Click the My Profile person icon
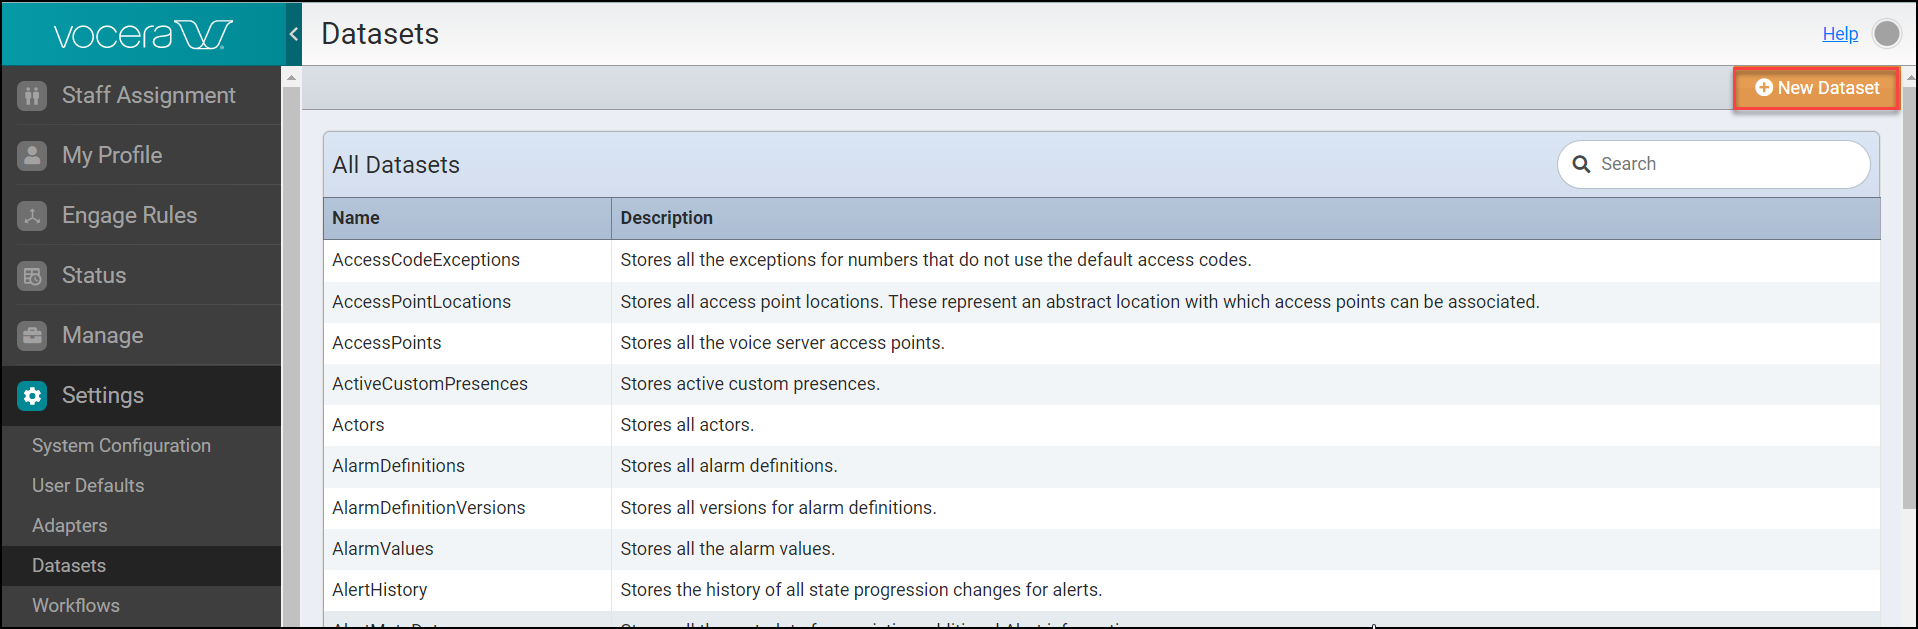Image resolution: width=1918 pixels, height=629 pixels. [x=32, y=155]
